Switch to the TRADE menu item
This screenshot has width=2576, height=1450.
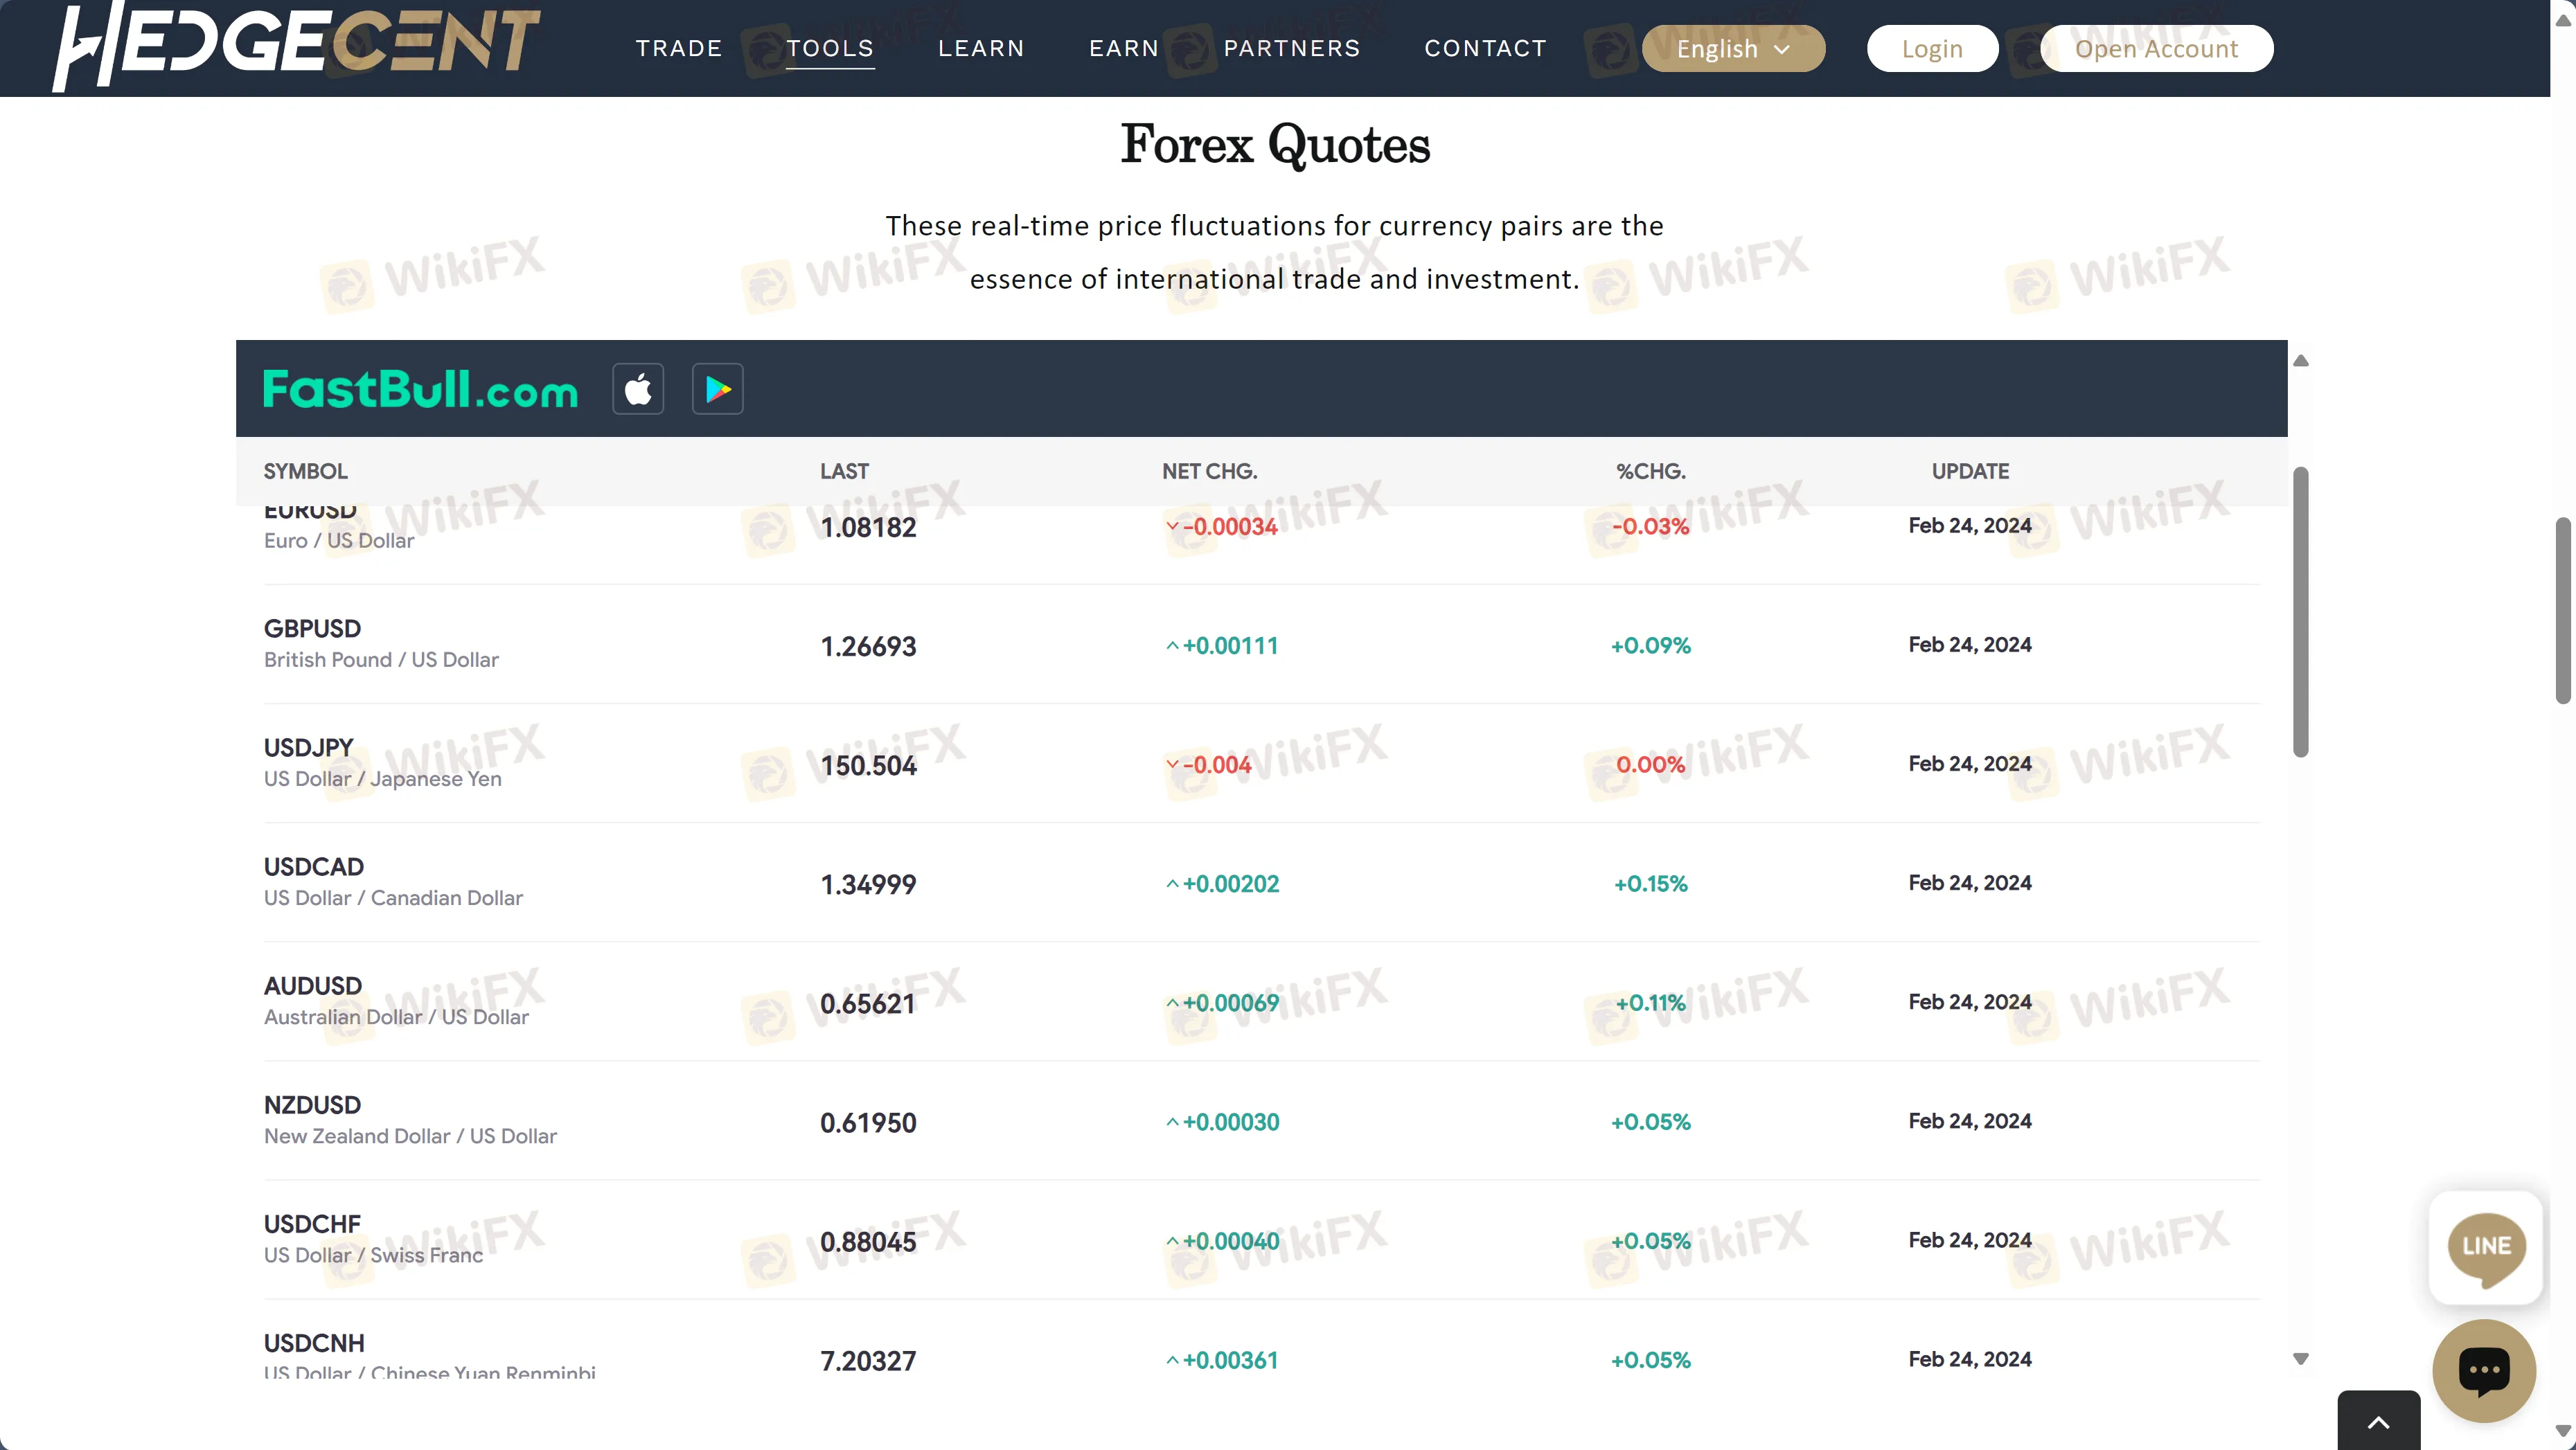pyautogui.click(x=679, y=48)
